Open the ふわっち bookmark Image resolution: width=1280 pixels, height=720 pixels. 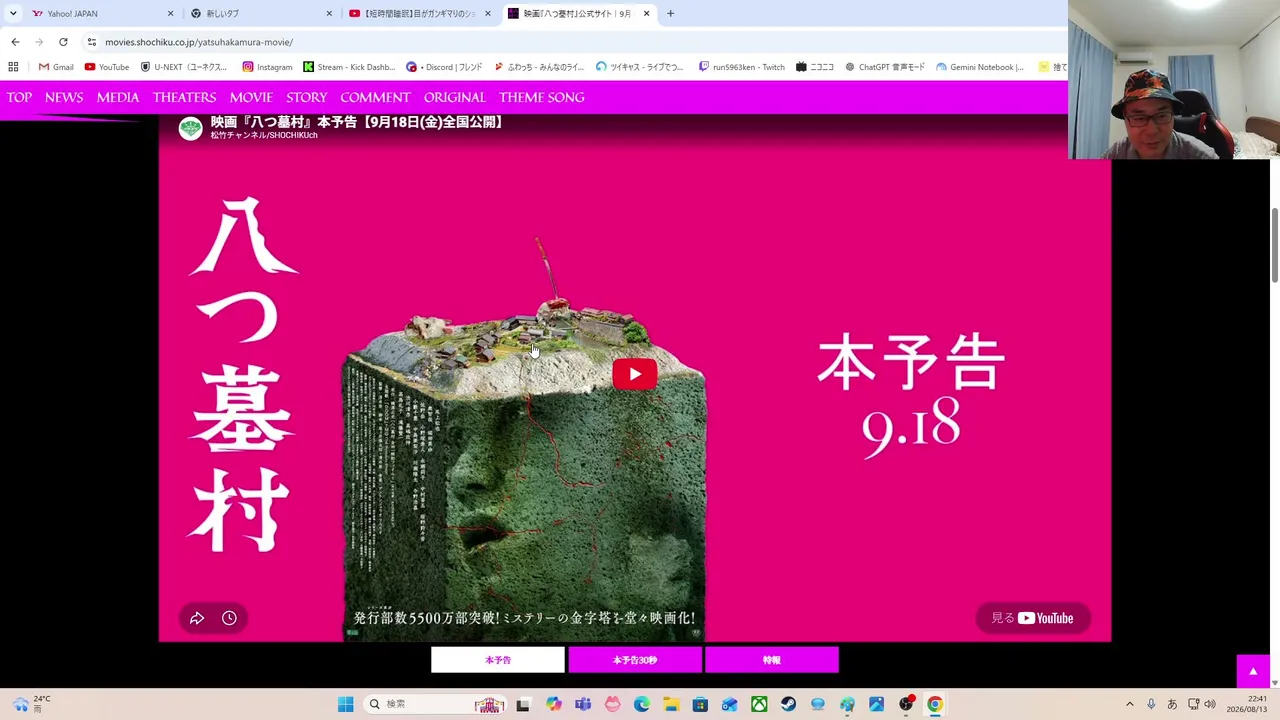click(538, 67)
